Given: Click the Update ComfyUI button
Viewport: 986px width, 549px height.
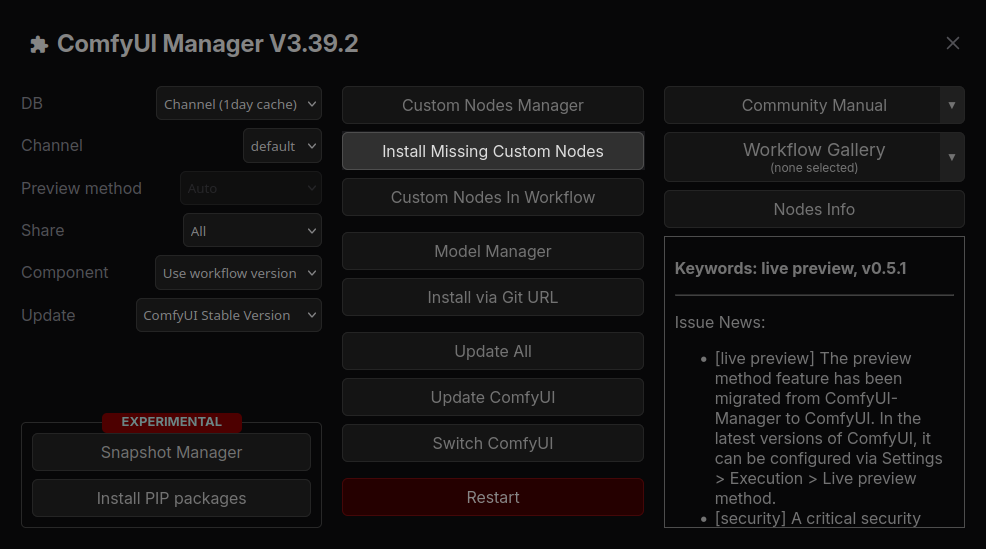Looking at the screenshot, I should (493, 397).
